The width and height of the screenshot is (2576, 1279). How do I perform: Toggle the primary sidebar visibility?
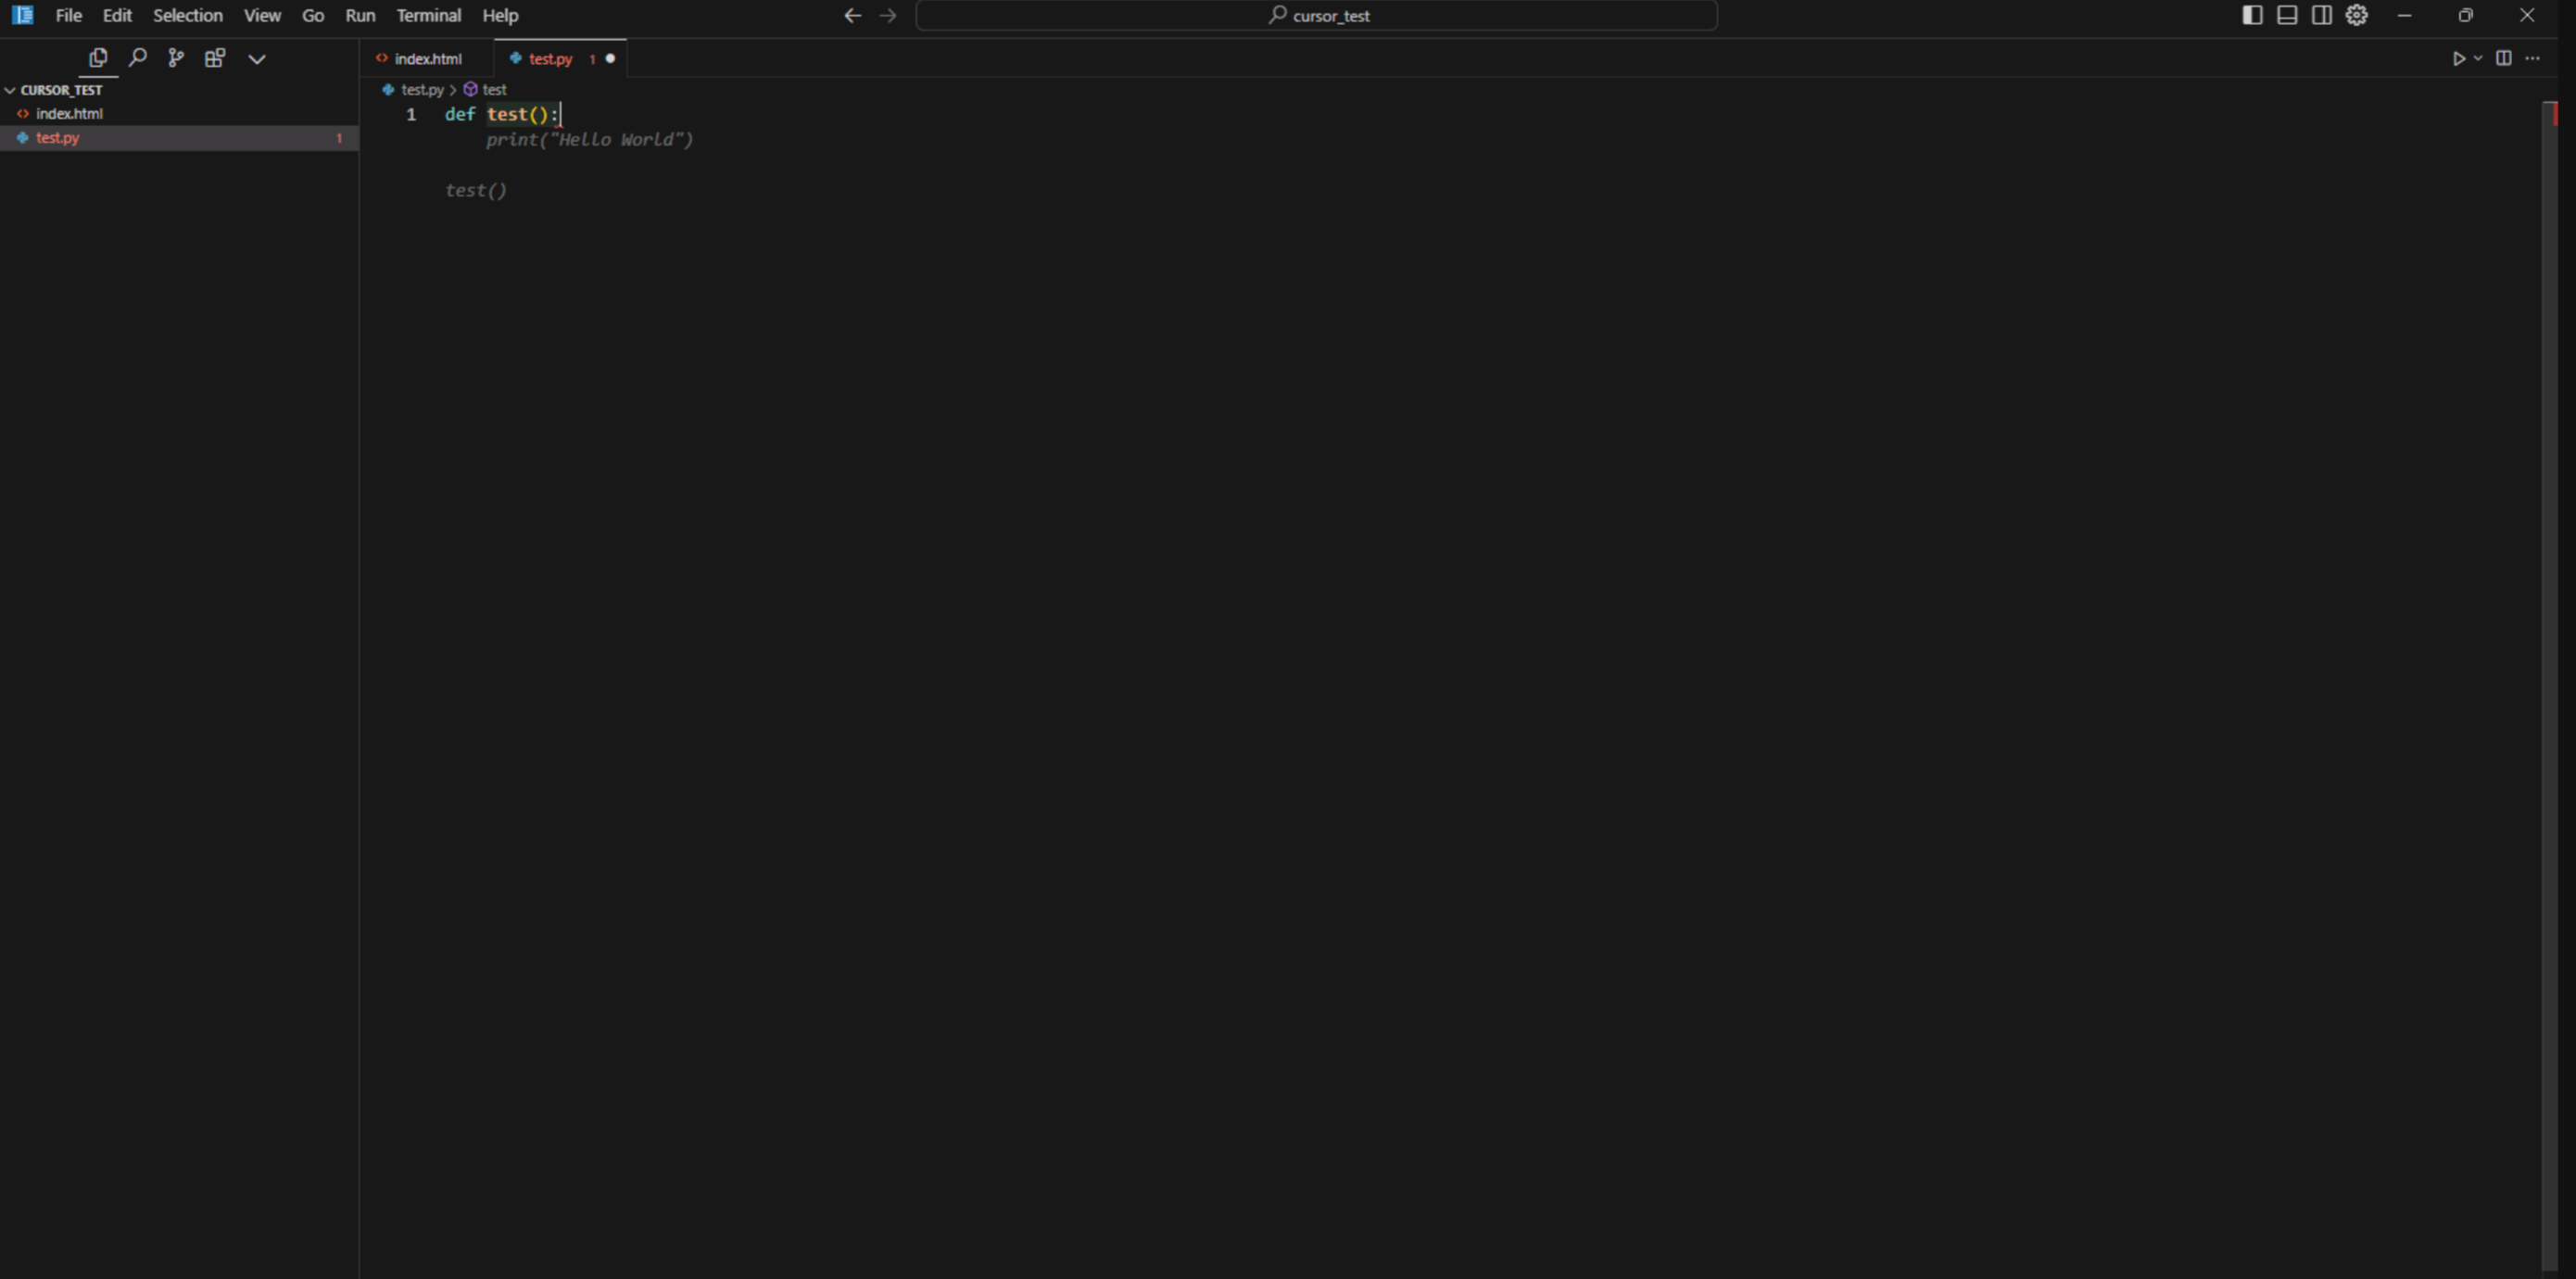pos(2252,15)
